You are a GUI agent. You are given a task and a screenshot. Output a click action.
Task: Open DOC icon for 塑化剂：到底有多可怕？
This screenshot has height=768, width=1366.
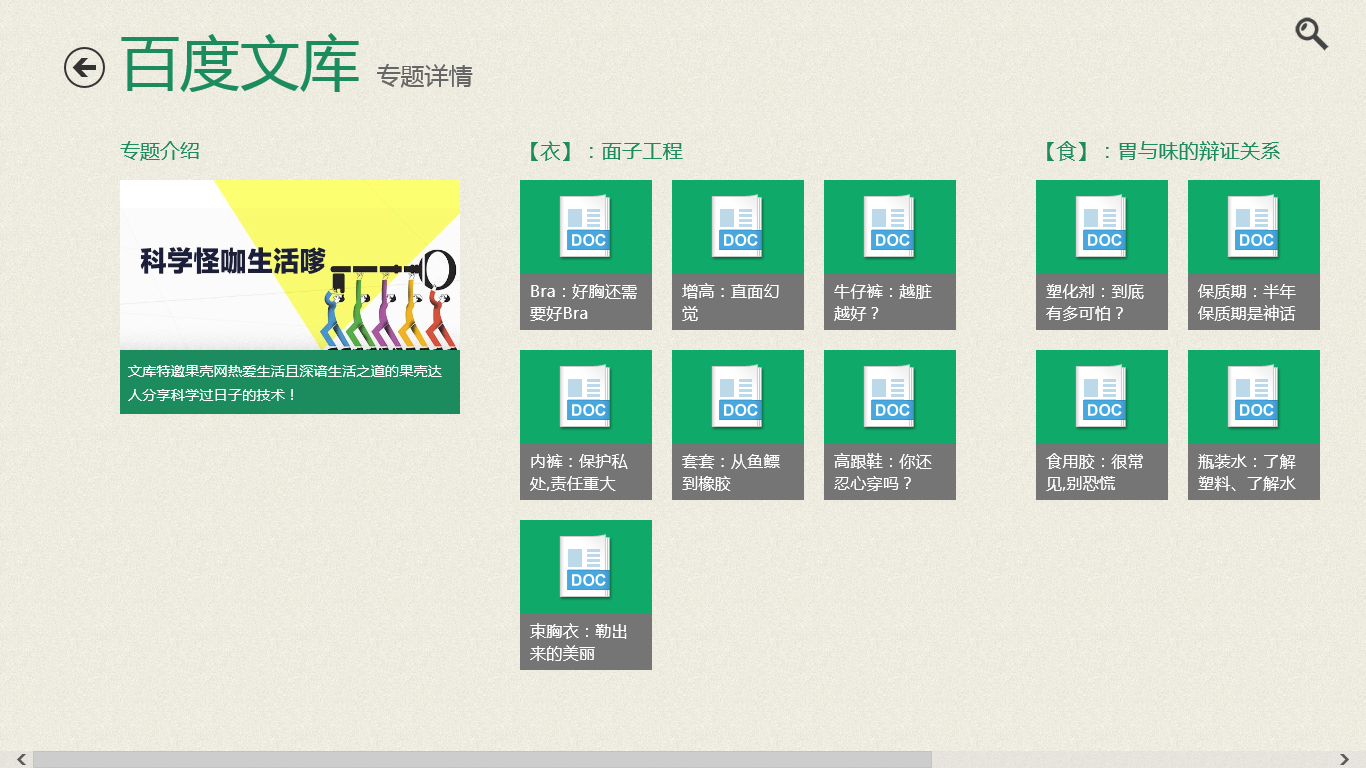(x=1102, y=227)
